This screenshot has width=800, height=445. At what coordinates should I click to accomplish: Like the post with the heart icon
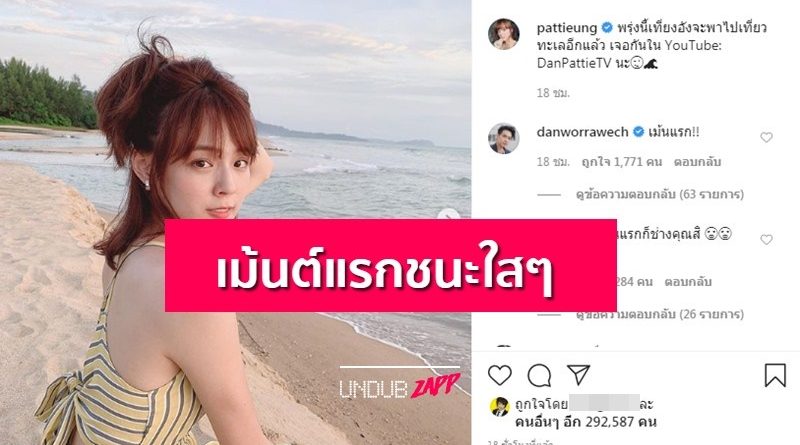click(x=499, y=376)
